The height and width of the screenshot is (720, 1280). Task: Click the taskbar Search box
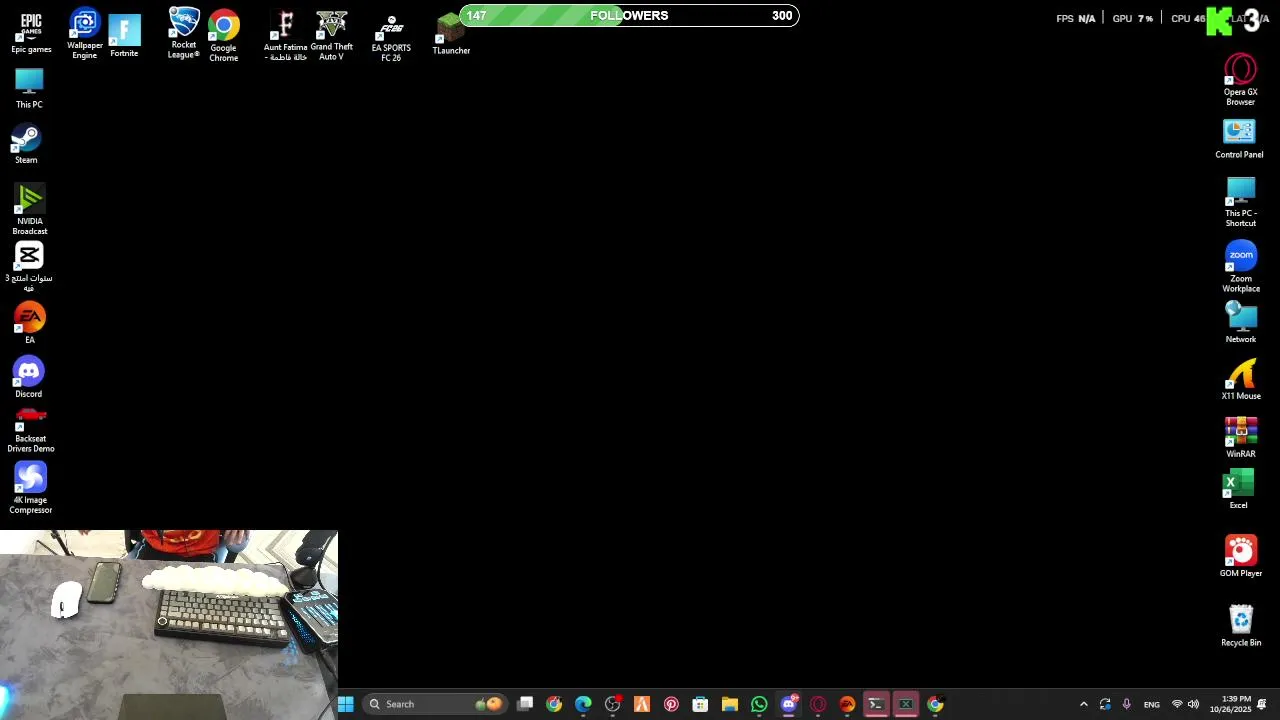[x=435, y=704]
